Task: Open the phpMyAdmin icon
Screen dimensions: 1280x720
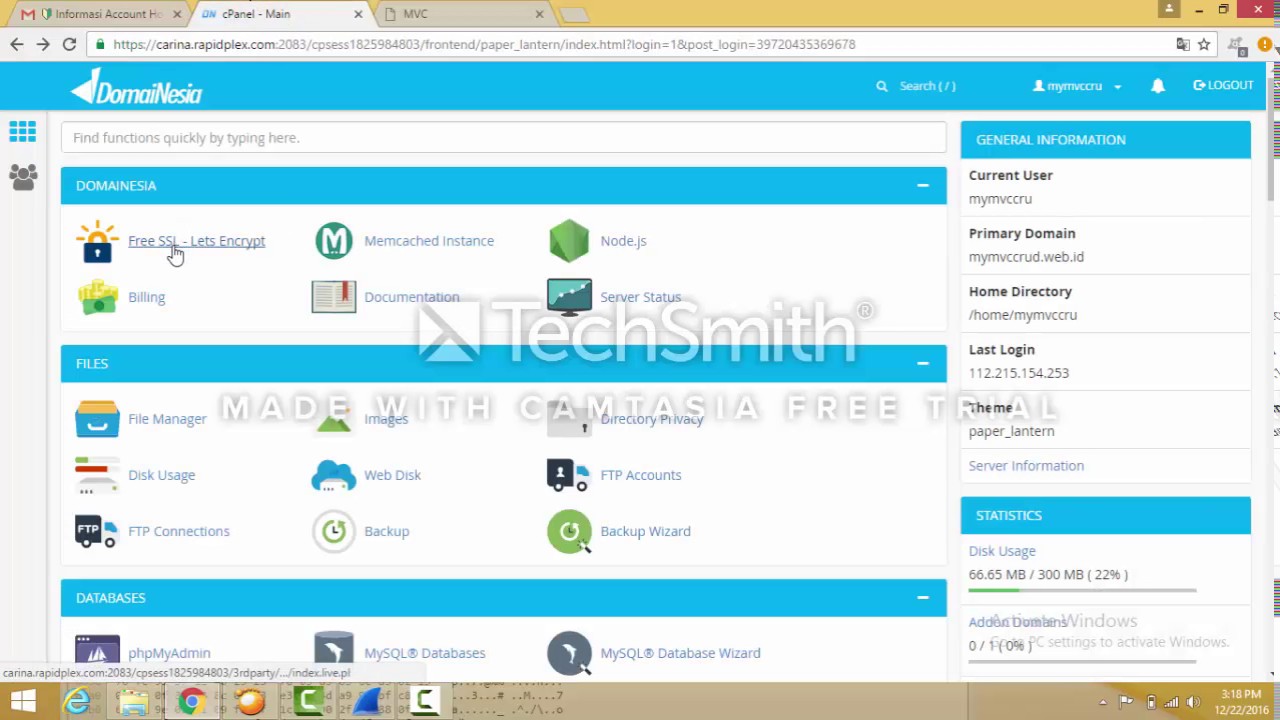Action: point(97,653)
